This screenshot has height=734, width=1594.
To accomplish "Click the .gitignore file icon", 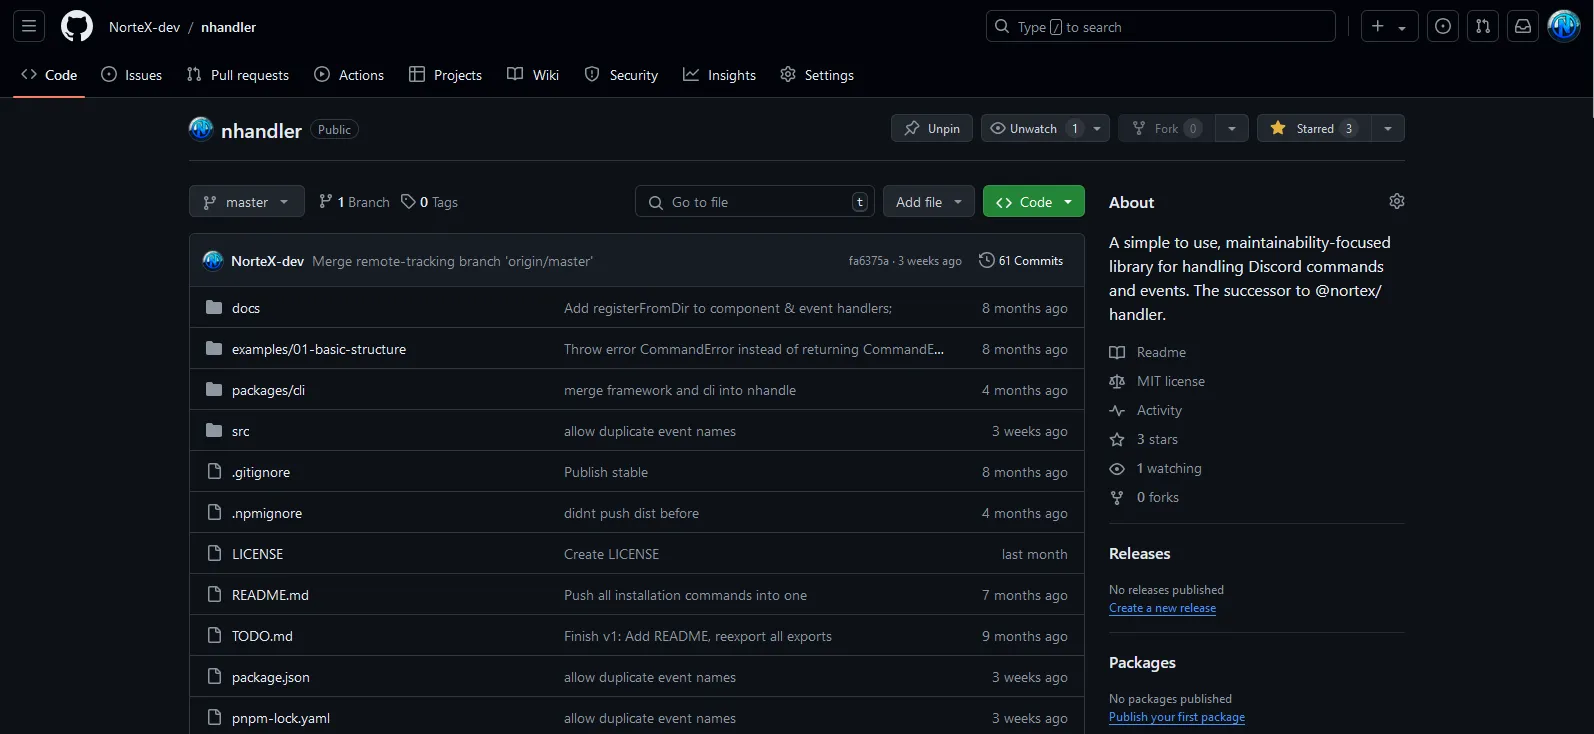I will pyautogui.click(x=214, y=471).
